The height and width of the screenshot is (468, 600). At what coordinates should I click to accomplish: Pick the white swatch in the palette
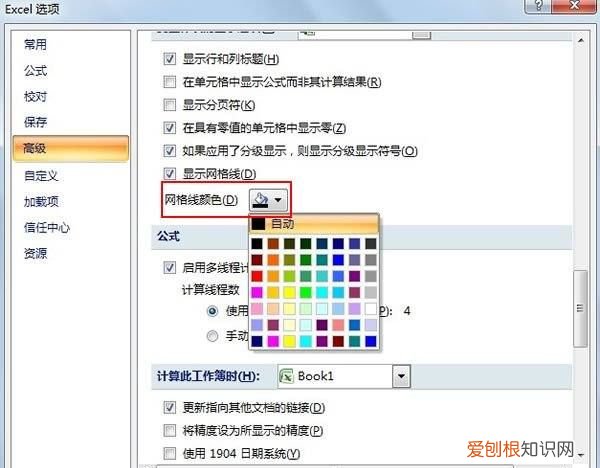370,308
